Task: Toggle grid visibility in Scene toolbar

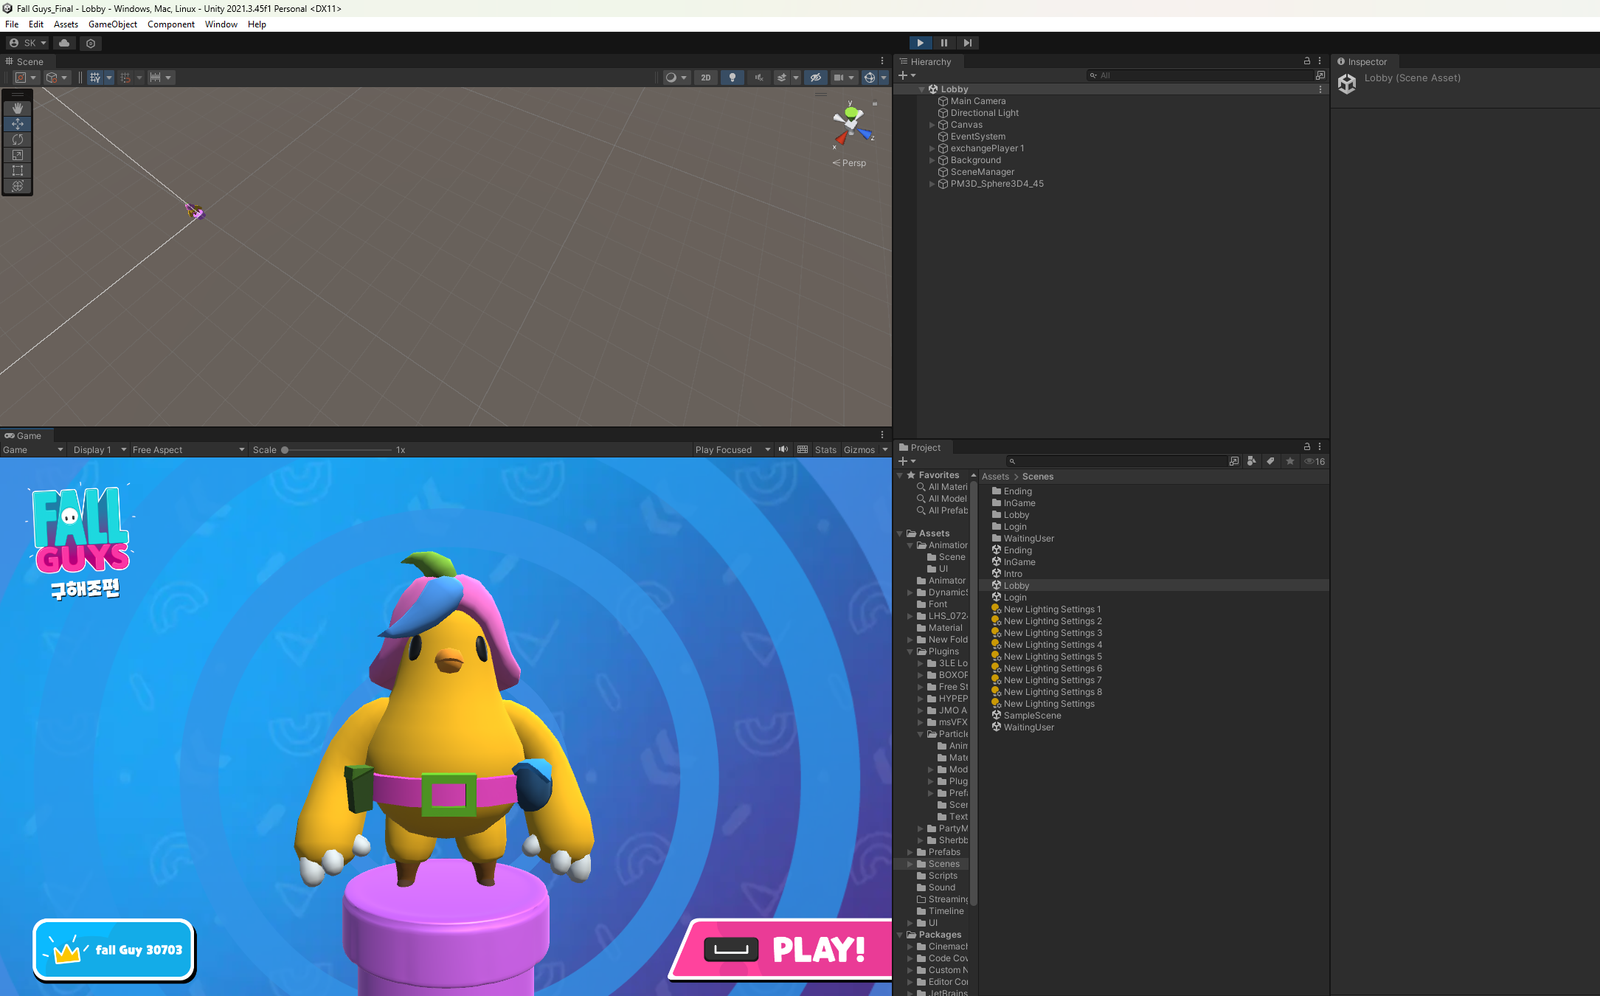Action: [94, 77]
